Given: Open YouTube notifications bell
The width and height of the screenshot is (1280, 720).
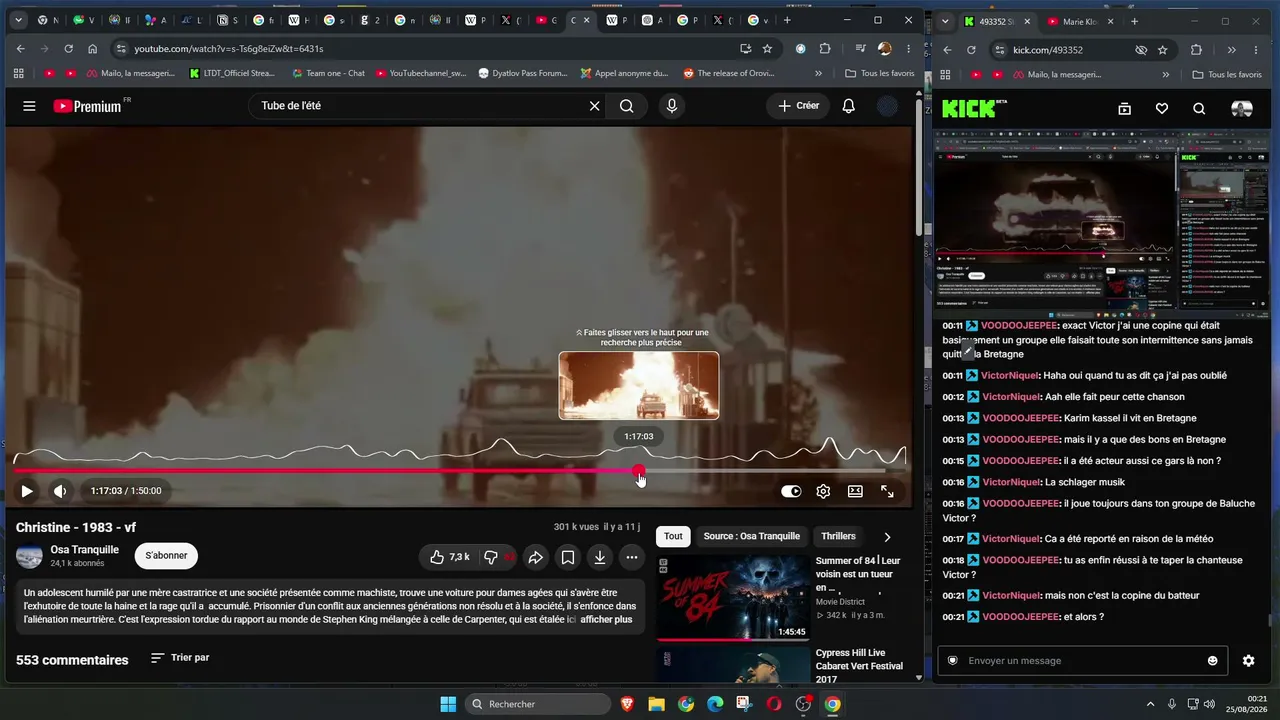Looking at the screenshot, I should pyautogui.click(x=848, y=106).
